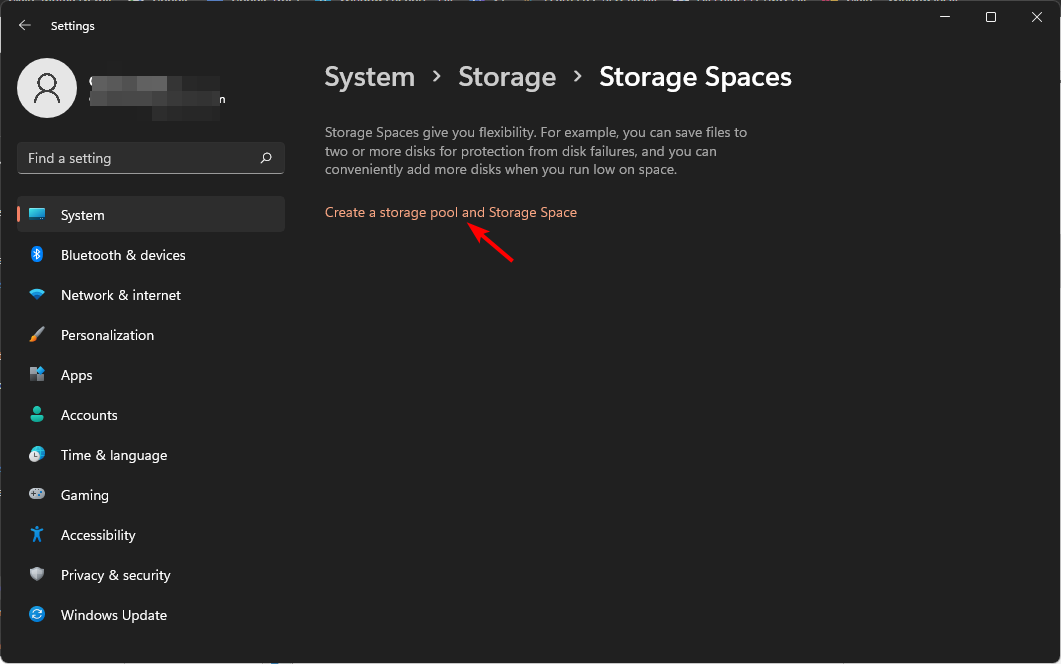This screenshot has height=664, width=1061.
Task: Open the user profile picture
Action: click(47, 88)
